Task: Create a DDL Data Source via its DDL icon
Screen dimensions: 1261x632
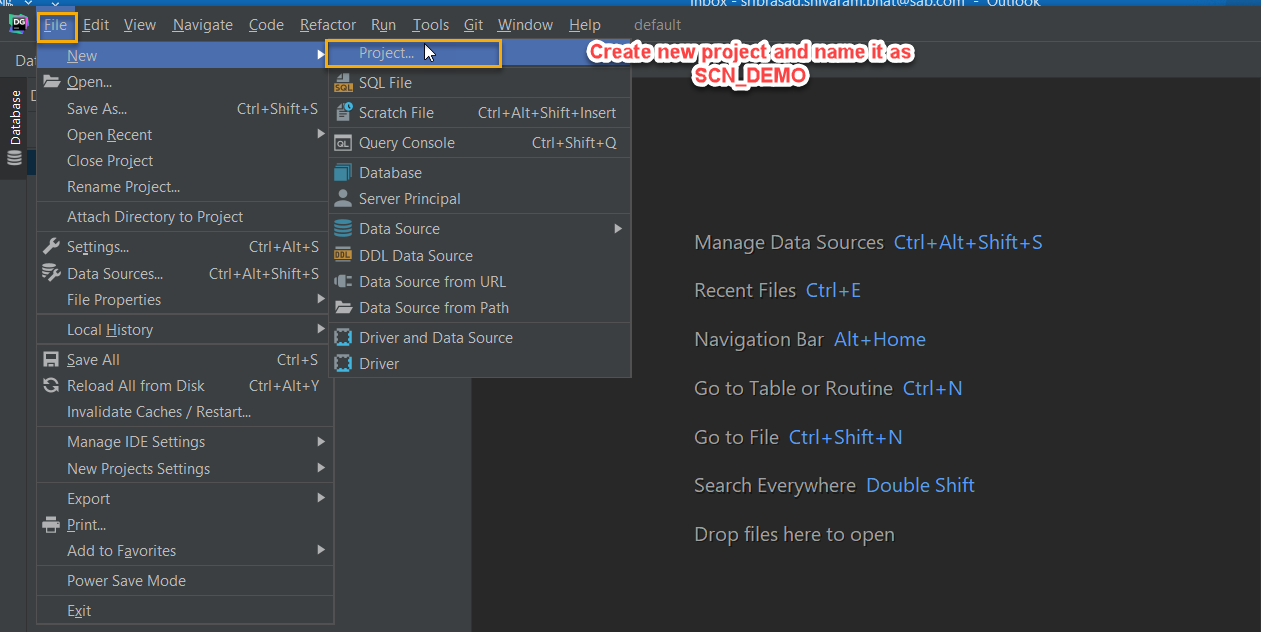Action: (344, 255)
